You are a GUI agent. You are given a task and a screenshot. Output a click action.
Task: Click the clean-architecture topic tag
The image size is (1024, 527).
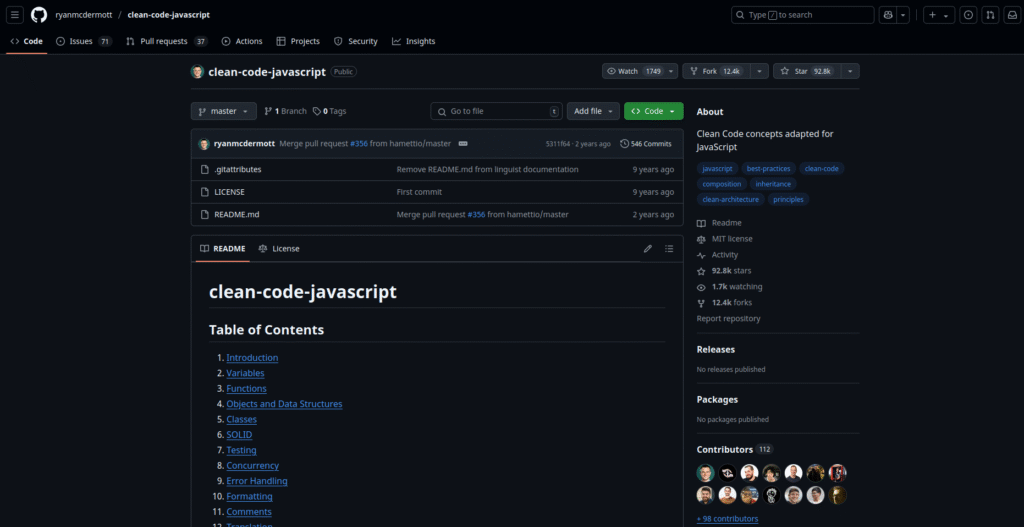(x=731, y=199)
